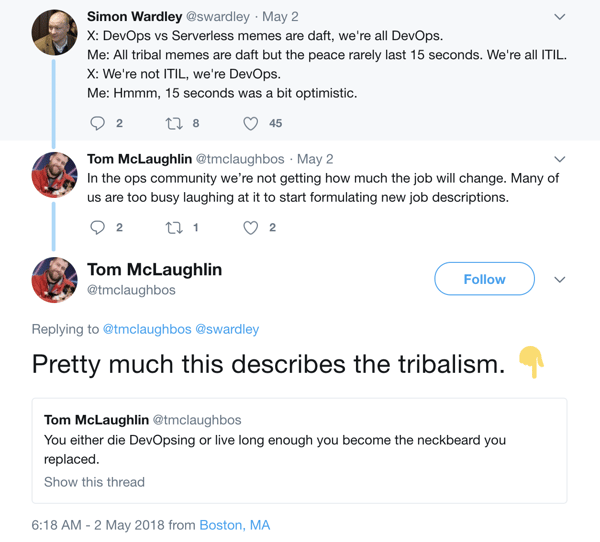The image size is (600, 542).
Task: Open more options chevron beside Follow button
Action: point(559,280)
